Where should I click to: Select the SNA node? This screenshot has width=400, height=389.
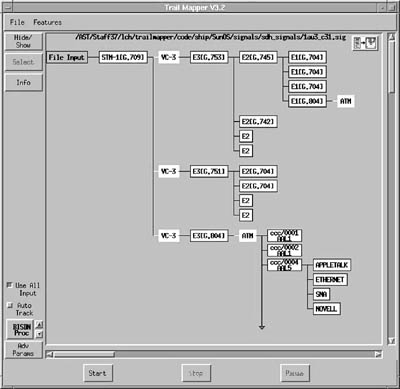321,294
